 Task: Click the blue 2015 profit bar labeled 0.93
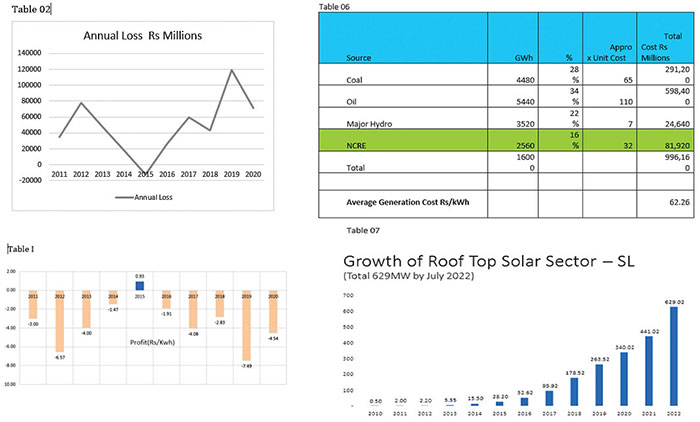pos(140,285)
